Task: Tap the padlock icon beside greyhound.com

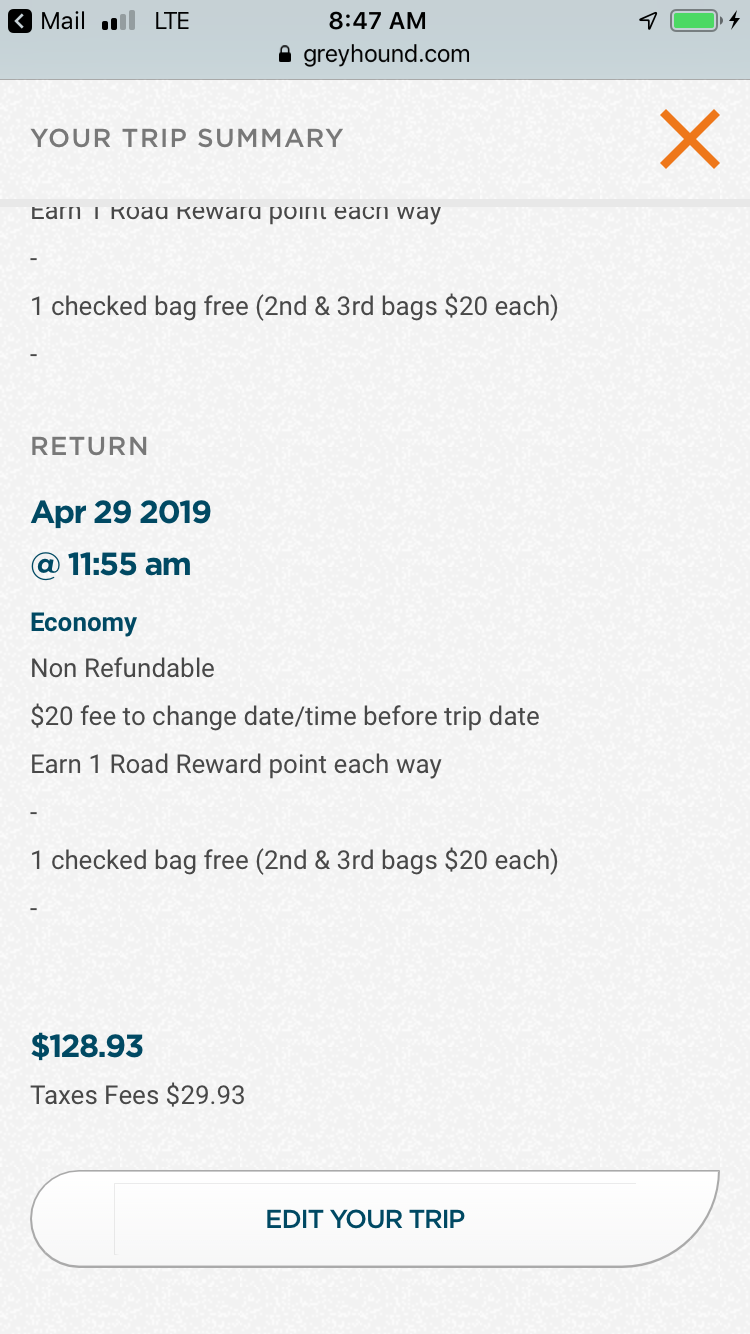Action: click(286, 55)
